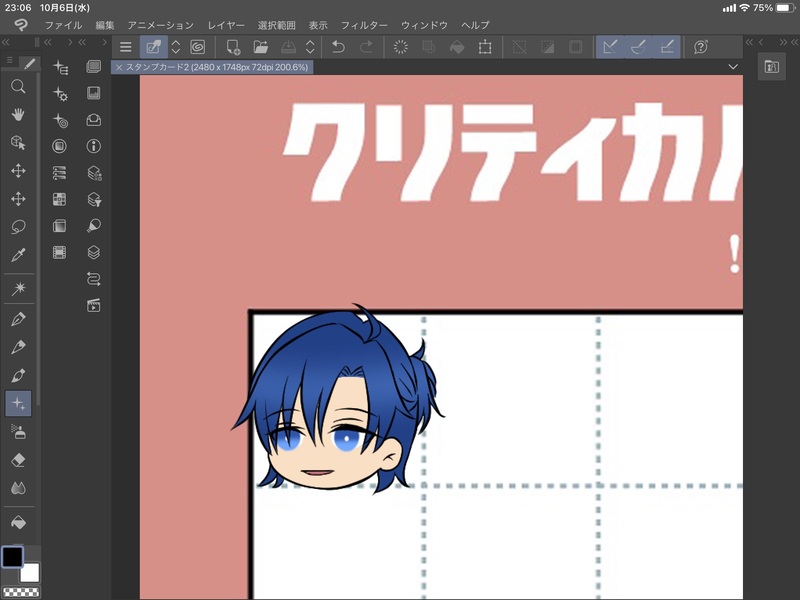The height and width of the screenshot is (600, 800).
Task: Open the ファイル menu
Action: click(63, 25)
